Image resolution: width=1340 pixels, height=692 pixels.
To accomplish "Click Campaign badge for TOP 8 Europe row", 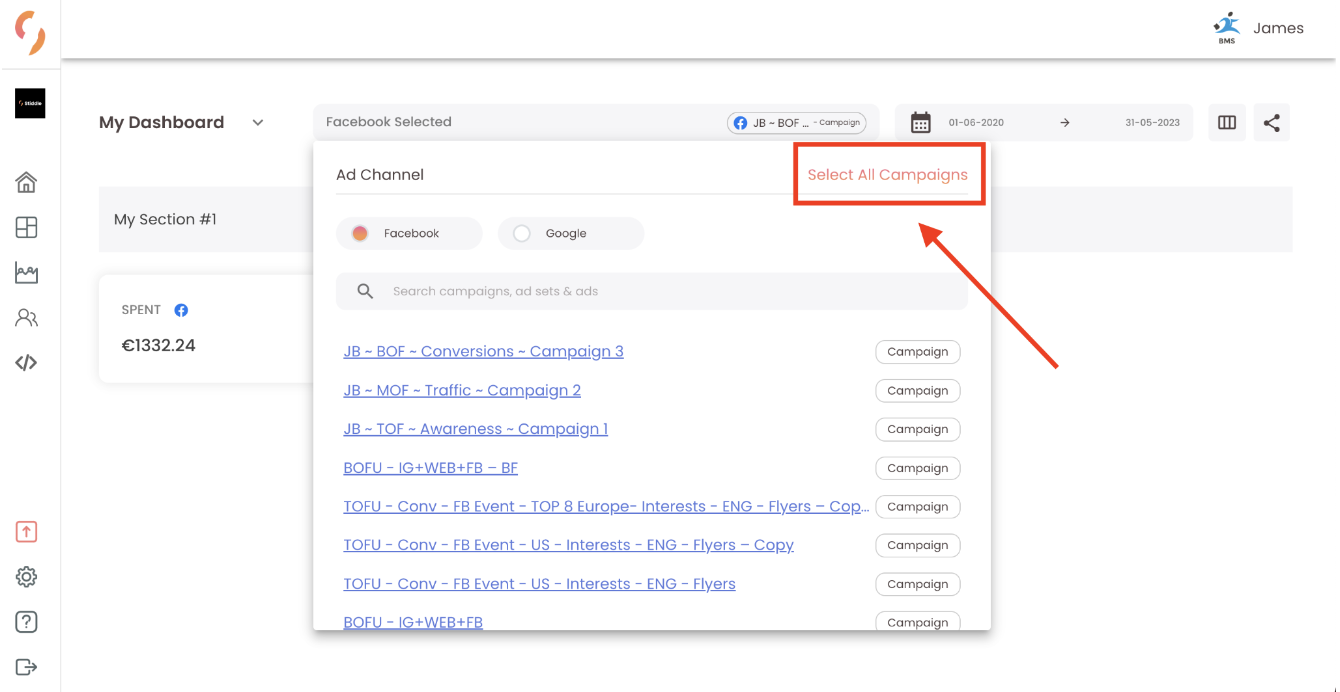I will point(918,507).
